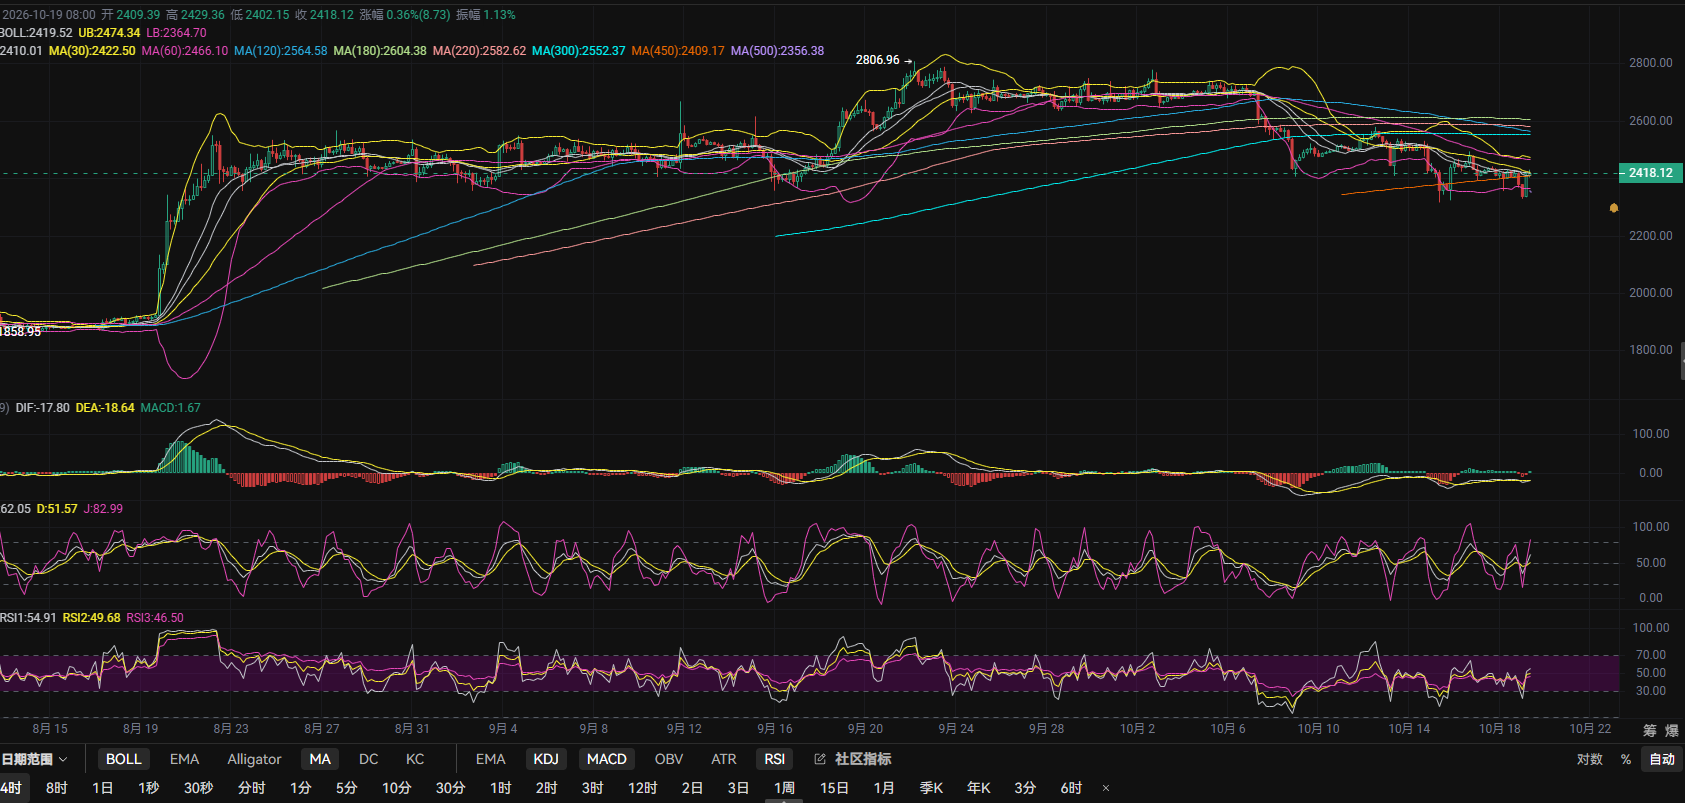Click the % percent scale button

1626,759
